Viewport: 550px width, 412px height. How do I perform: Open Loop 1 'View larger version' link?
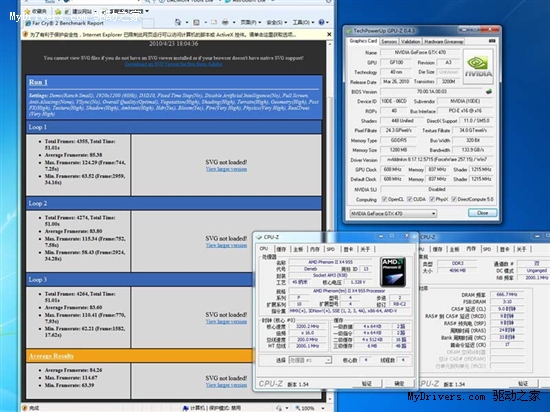pos(226,169)
